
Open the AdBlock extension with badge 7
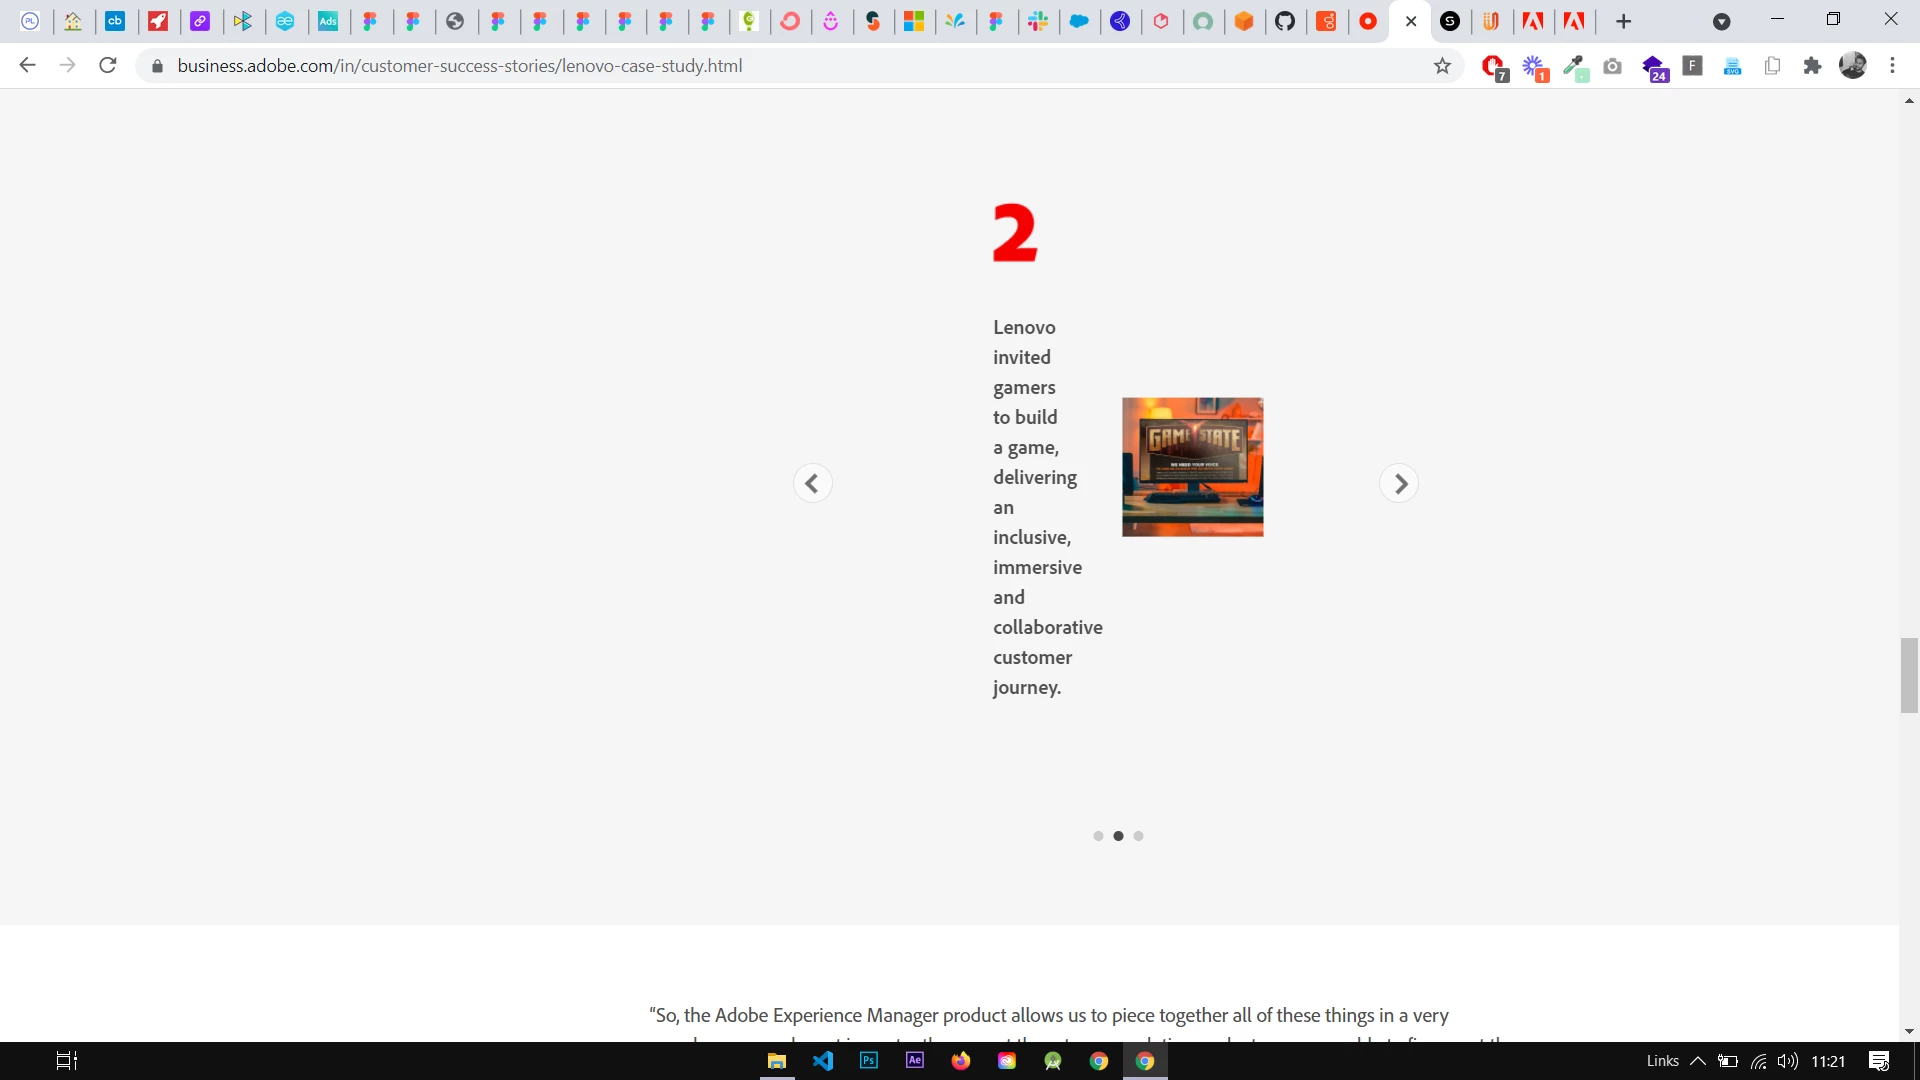(1493, 66)
